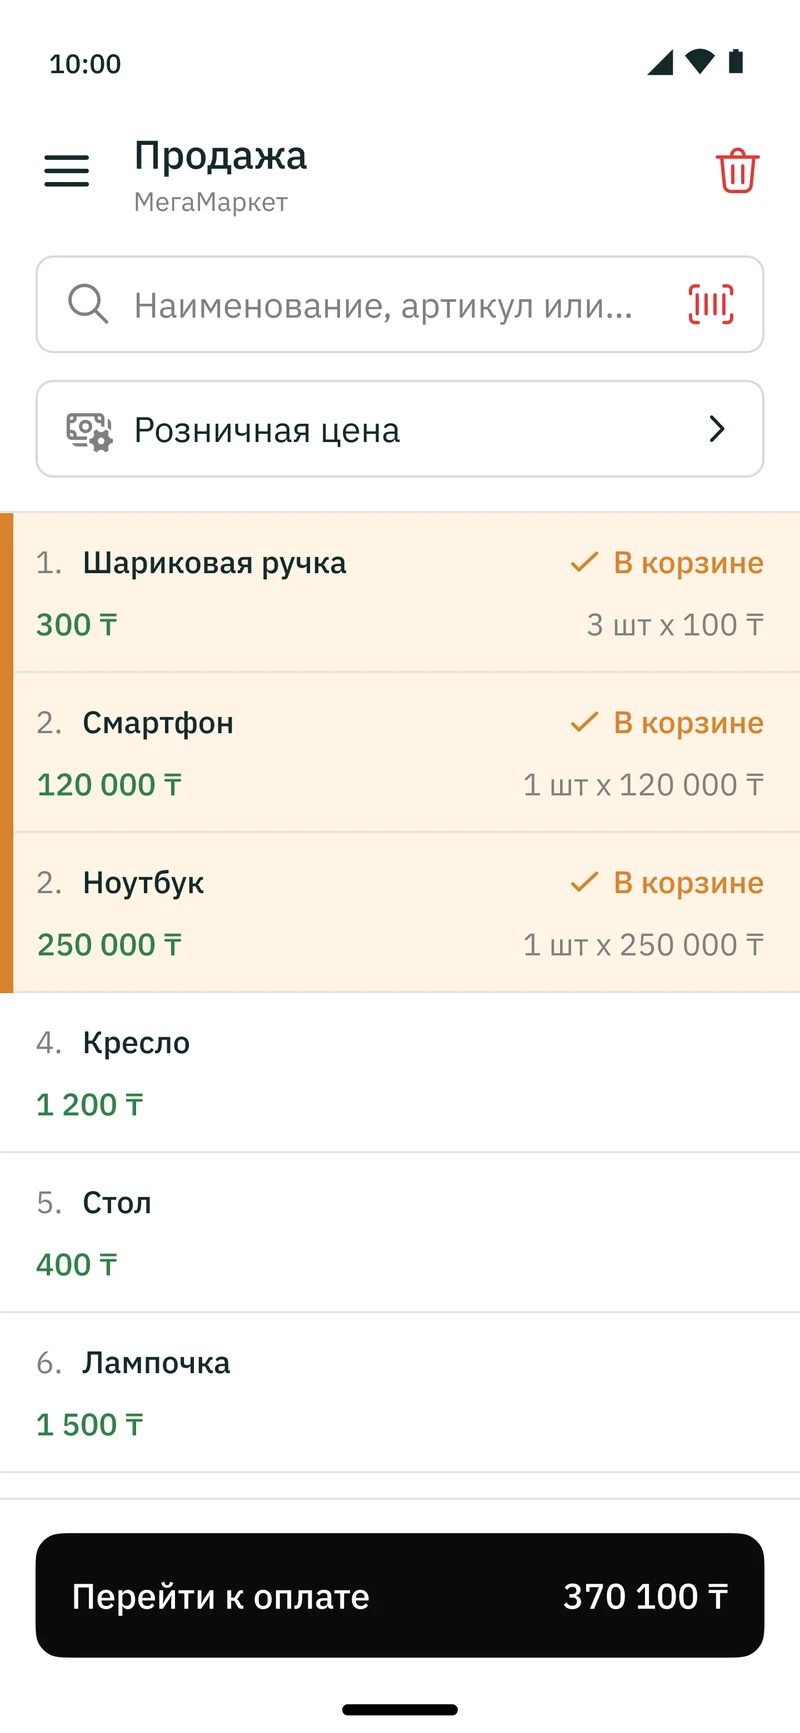Open the Розничная цена price type selector
The image size is (800, 1733).
pyautogui.click(x=400, y=429)
